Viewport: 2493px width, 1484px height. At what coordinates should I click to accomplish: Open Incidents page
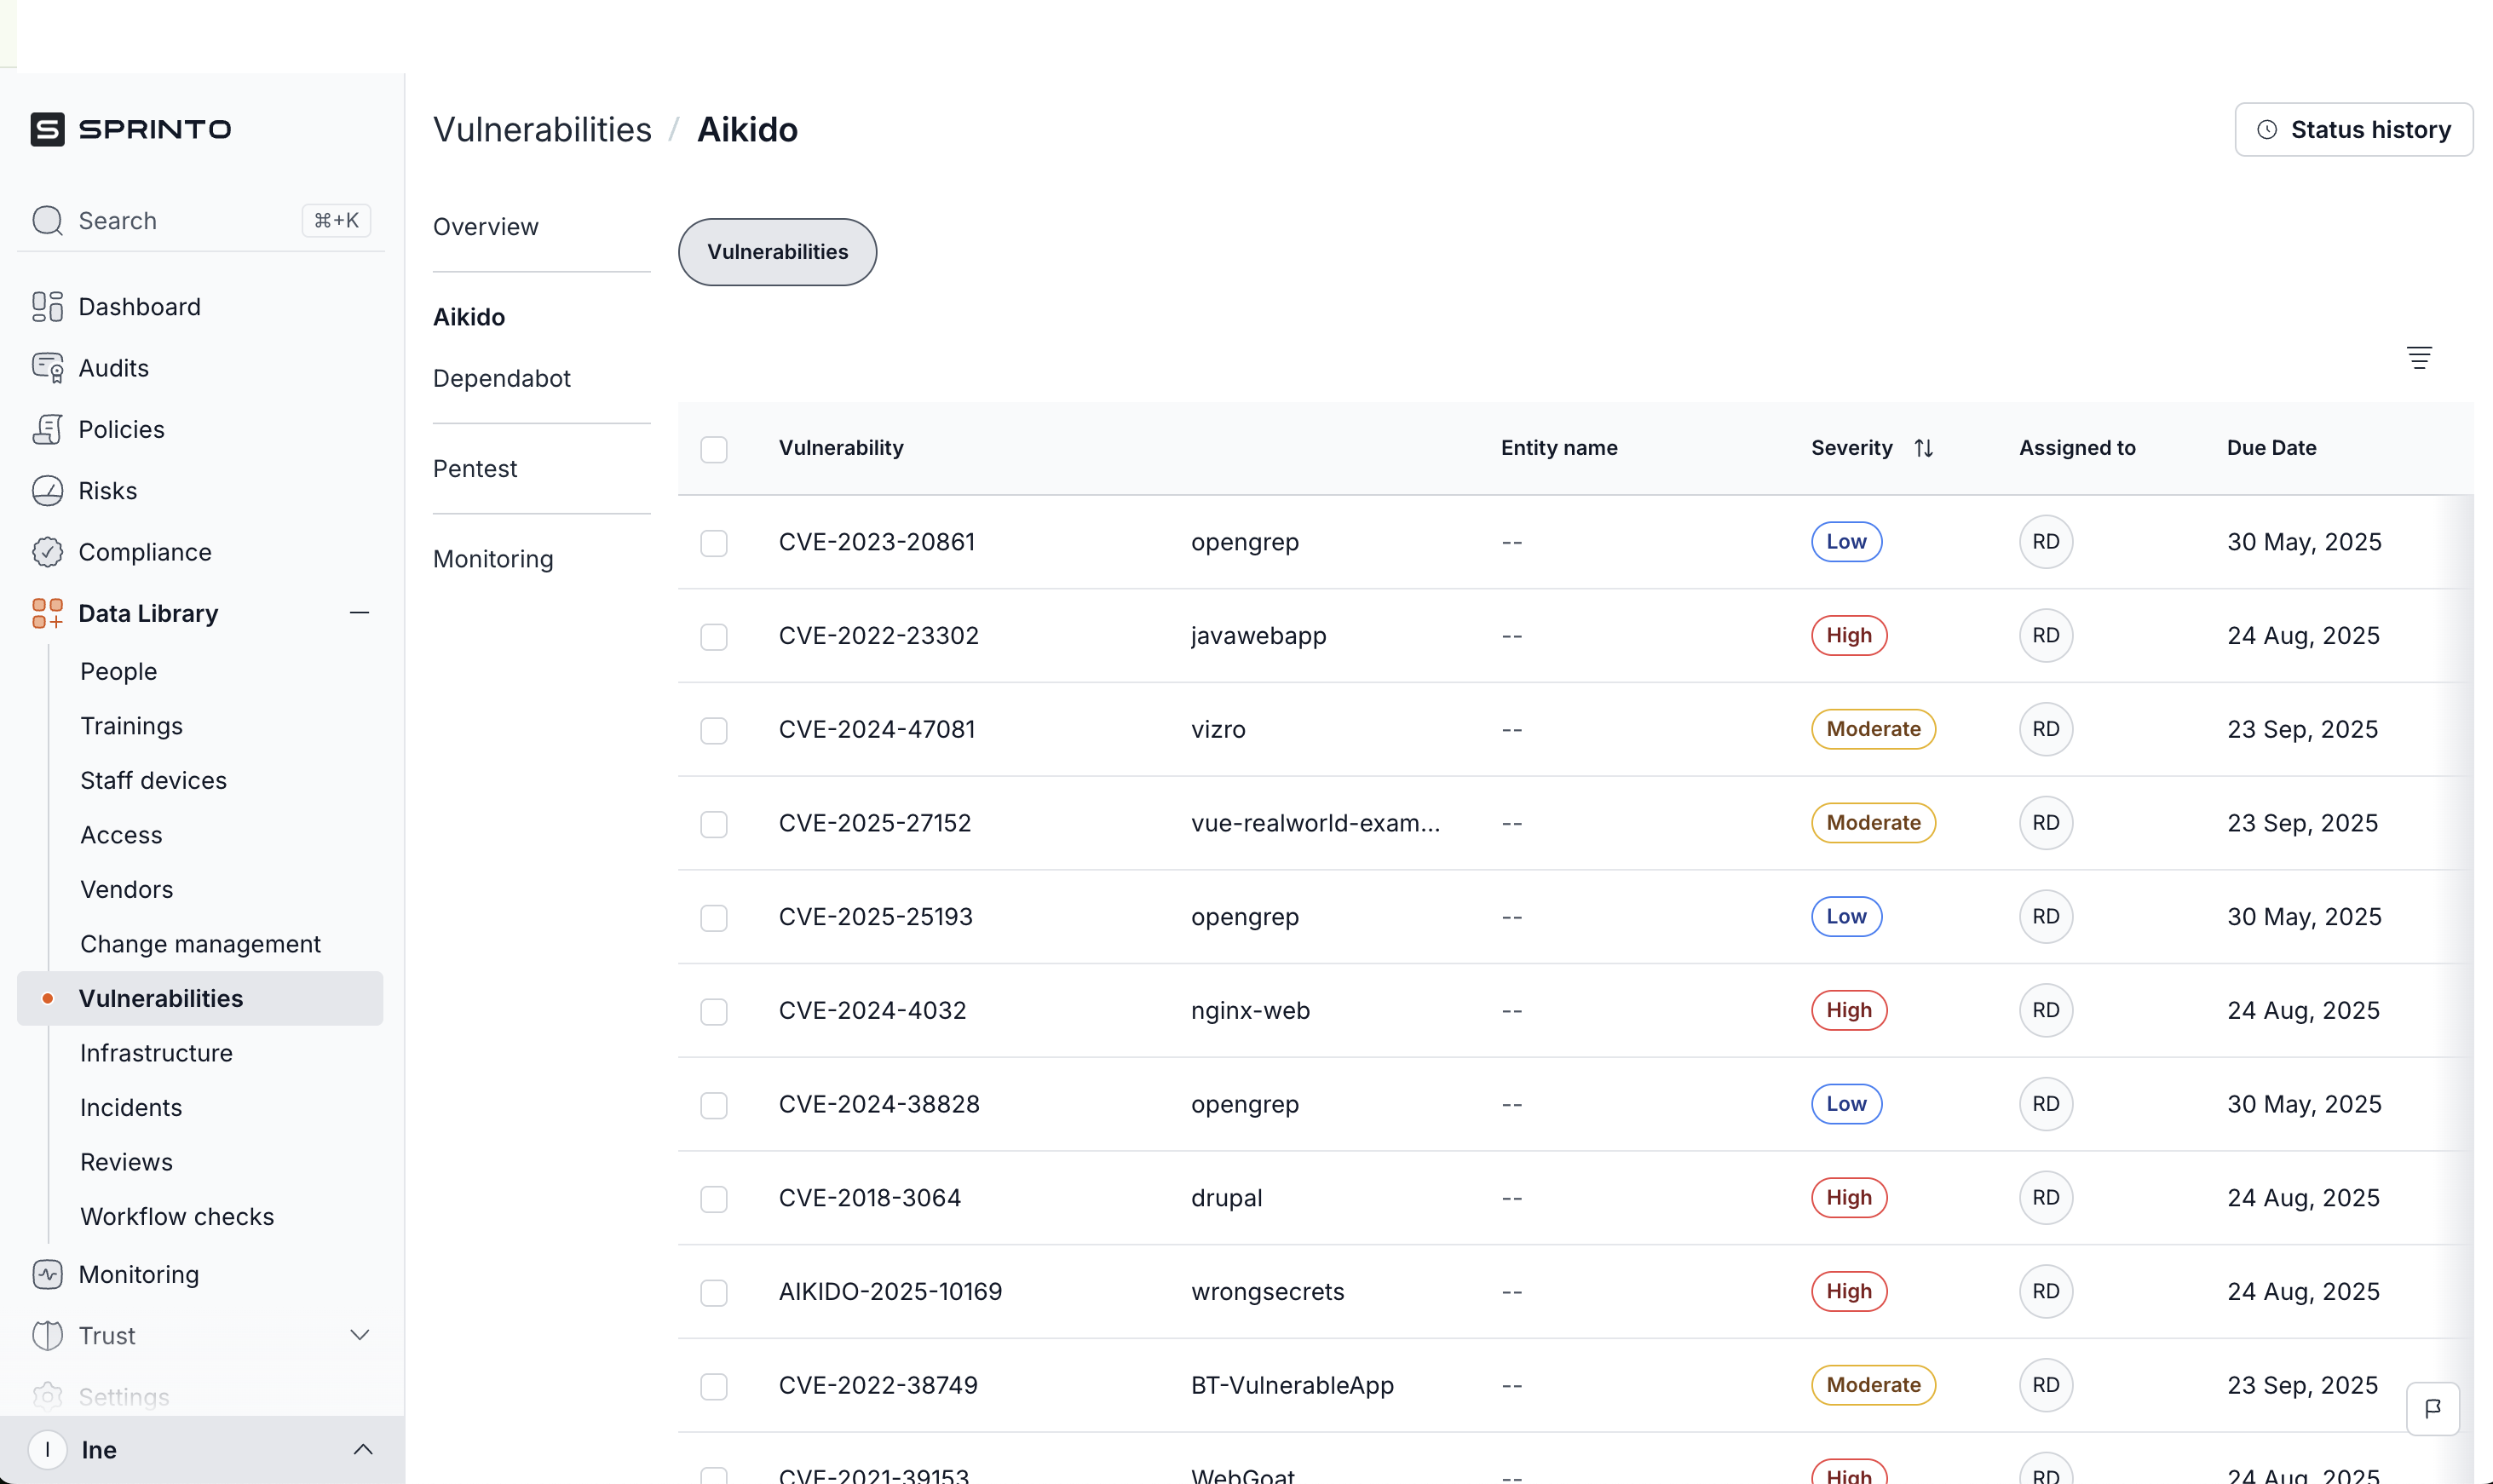point(131,1107)
